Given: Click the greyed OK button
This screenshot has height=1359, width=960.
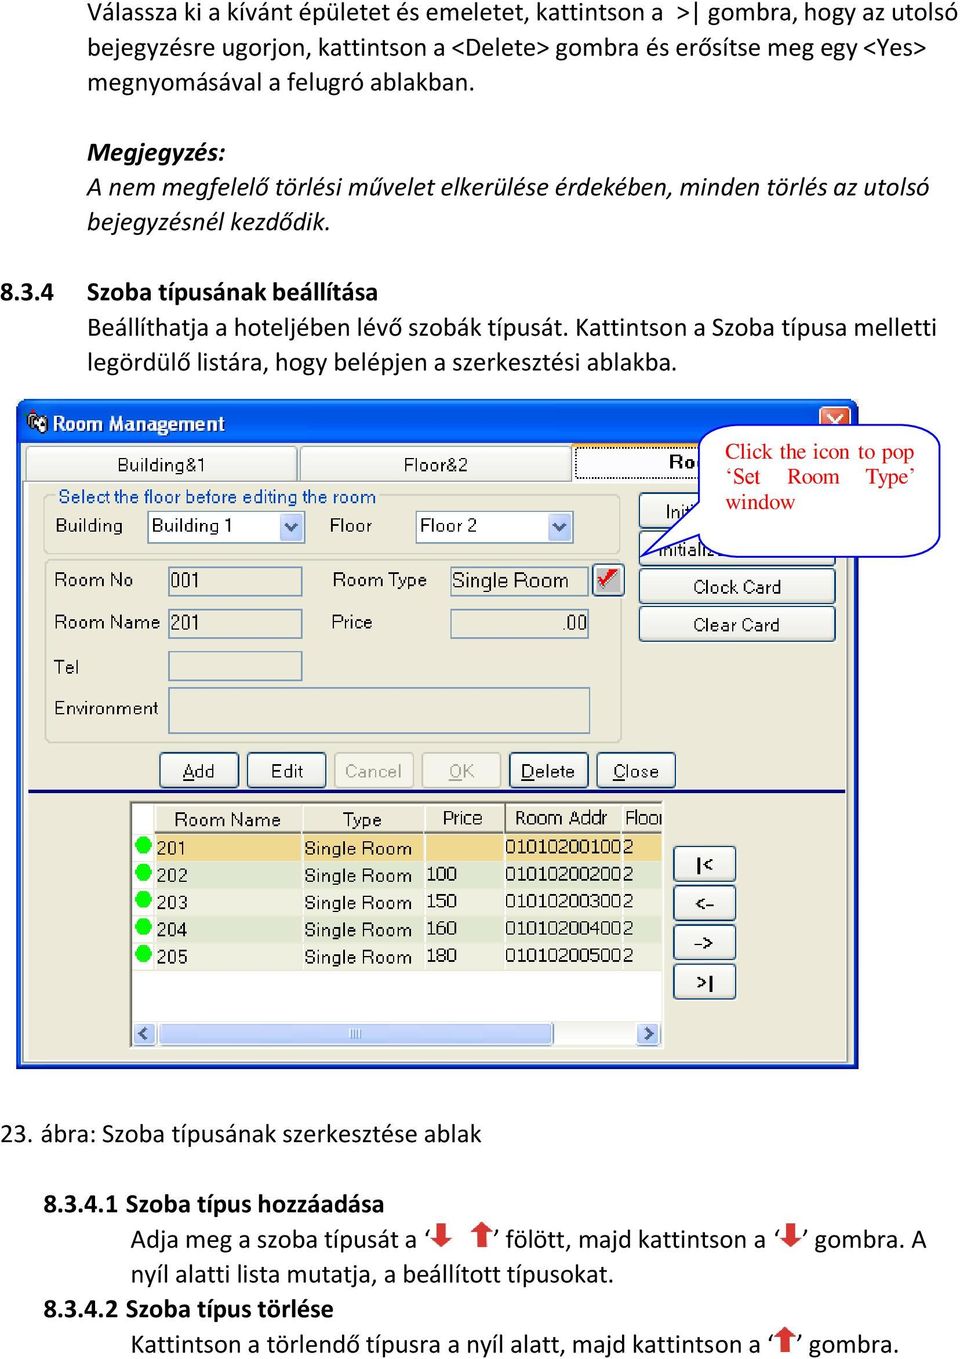Looking at the screenshot, I should (461, 771).
